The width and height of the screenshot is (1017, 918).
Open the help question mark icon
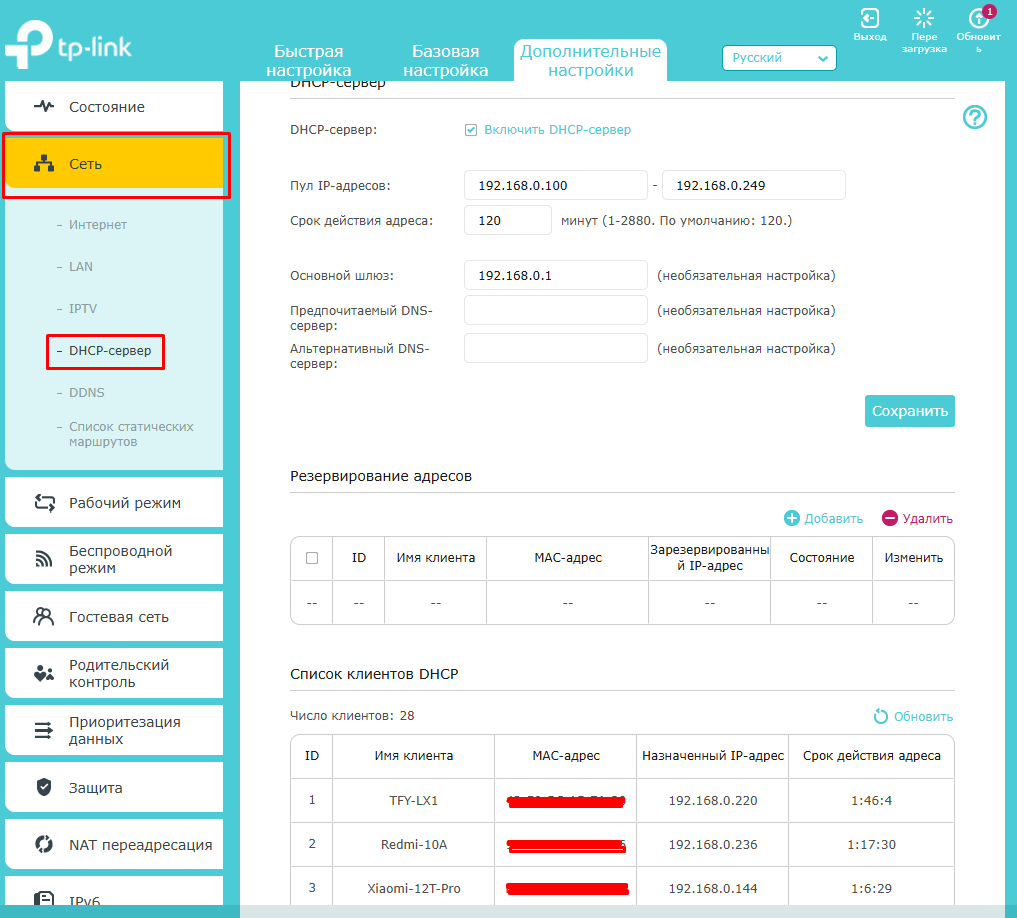tap(974, 117)
